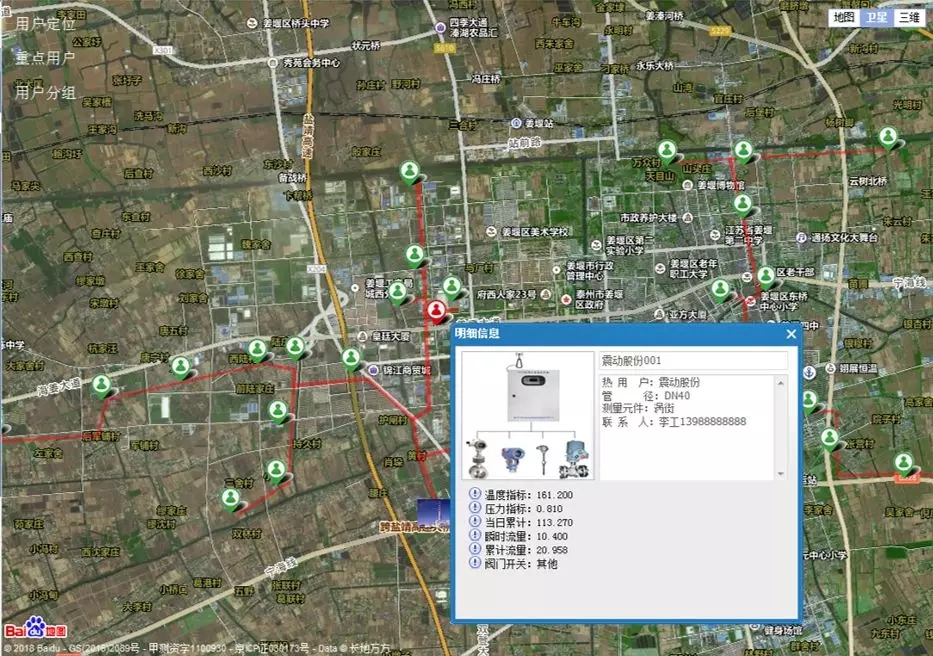Switch map to 地图 view

coord(844,17)
